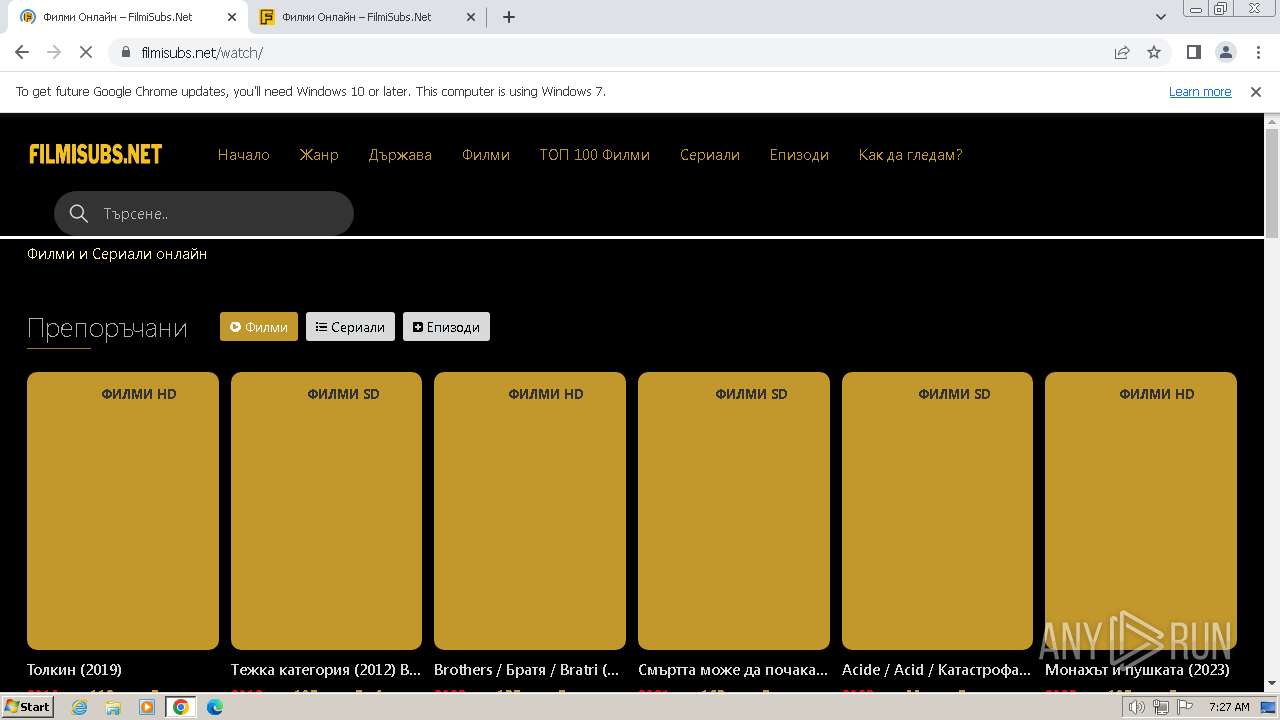Click the browser back arrow

(22, 52)
